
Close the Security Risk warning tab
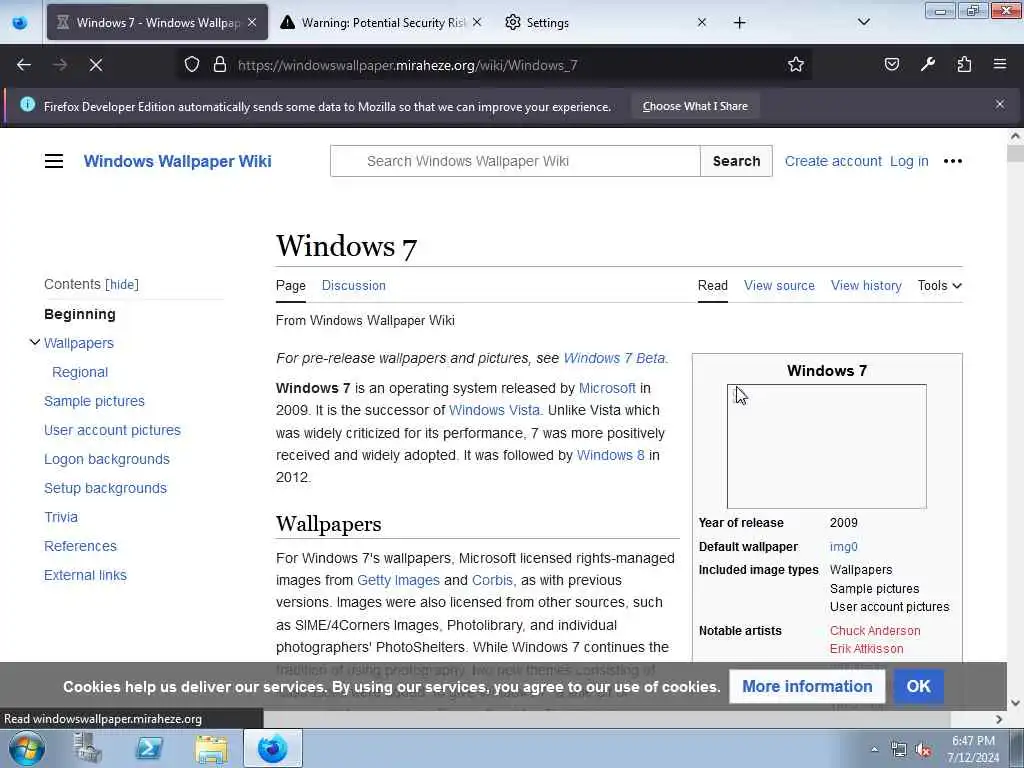point(477,22)
